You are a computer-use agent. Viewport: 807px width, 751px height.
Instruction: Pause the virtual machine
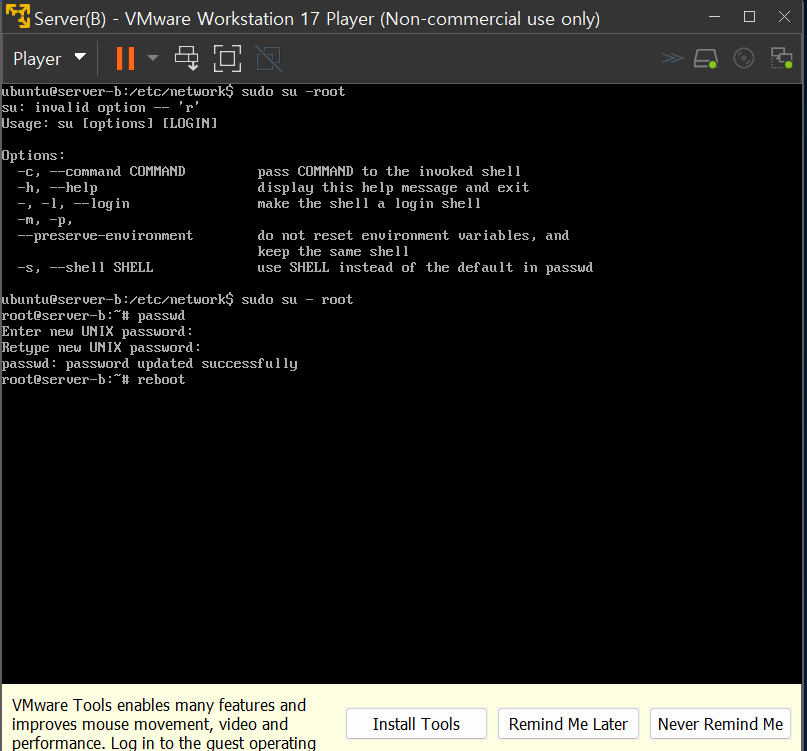(x=125, y=58)
